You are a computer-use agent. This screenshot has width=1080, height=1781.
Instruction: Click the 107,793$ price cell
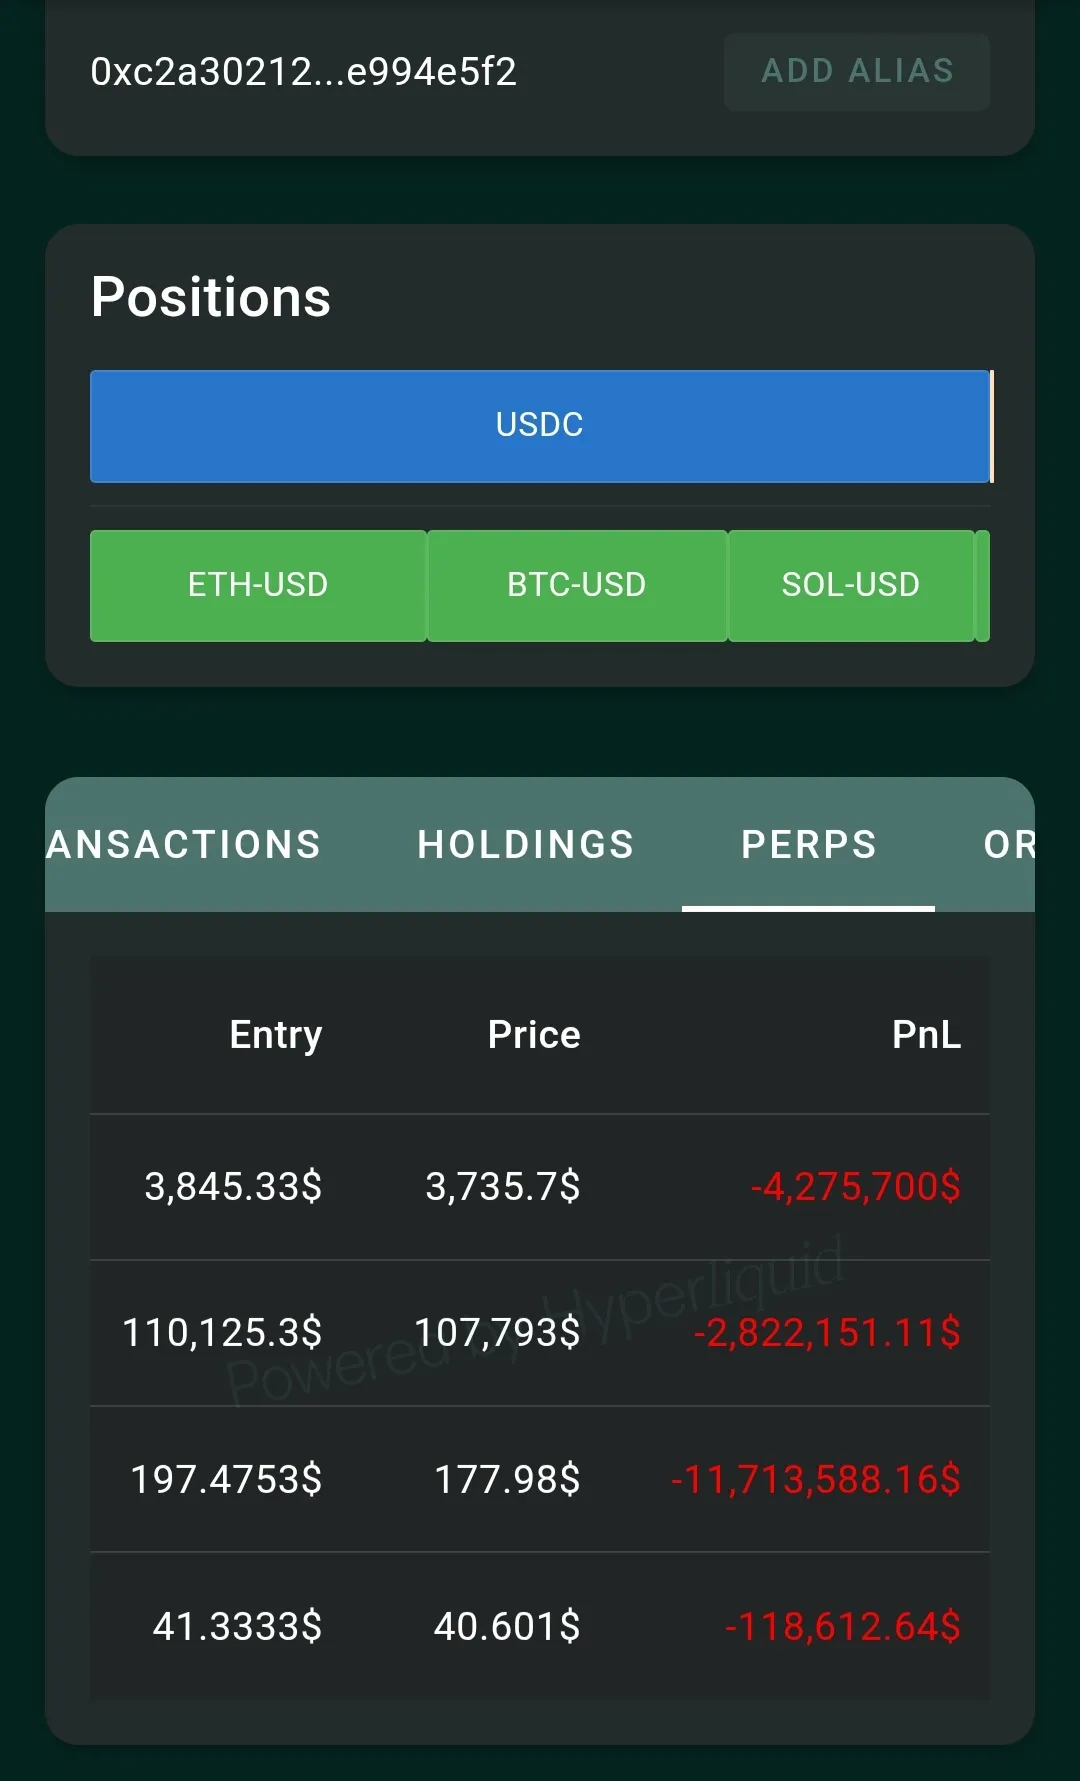pos(497,1333)
